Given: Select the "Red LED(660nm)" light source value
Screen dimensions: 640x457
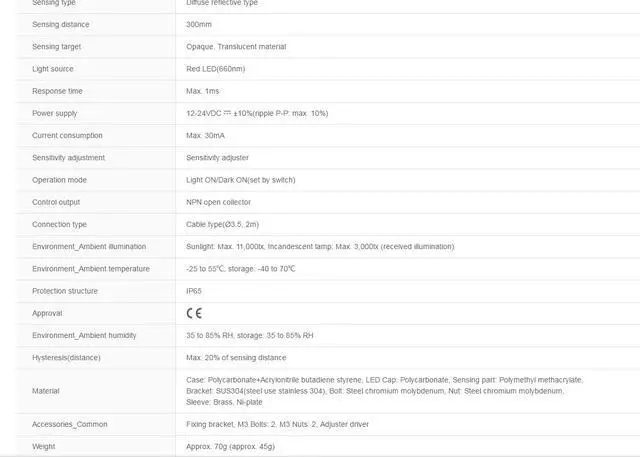Looking at the screenshot, I should [215, 69].
